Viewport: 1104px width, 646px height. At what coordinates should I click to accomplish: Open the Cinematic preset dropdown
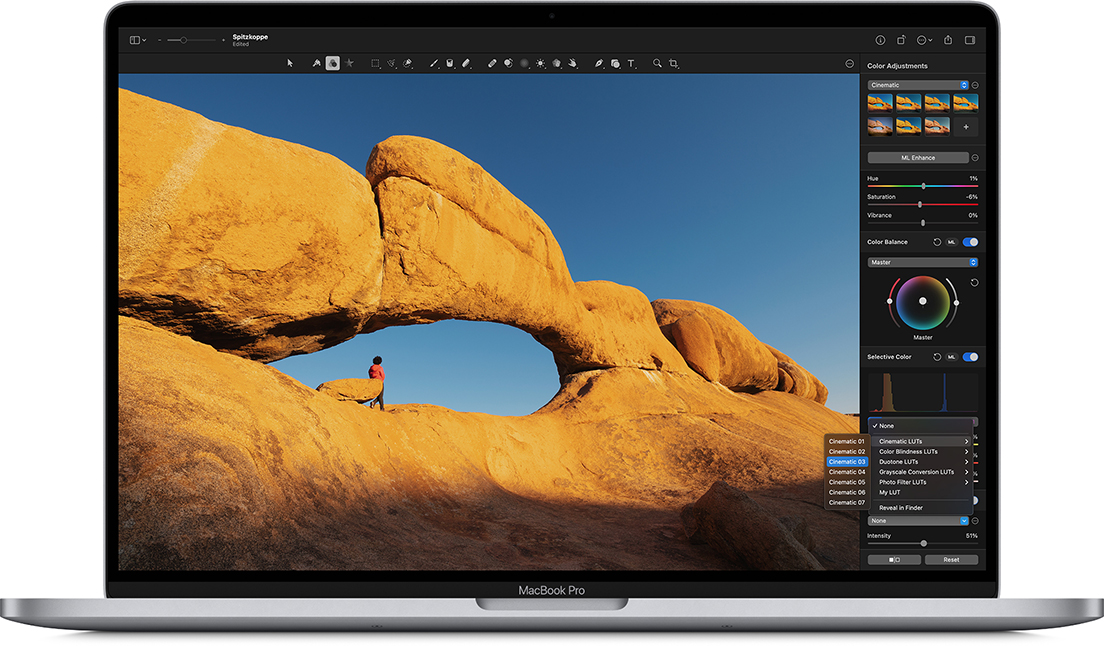click(920, 85)
